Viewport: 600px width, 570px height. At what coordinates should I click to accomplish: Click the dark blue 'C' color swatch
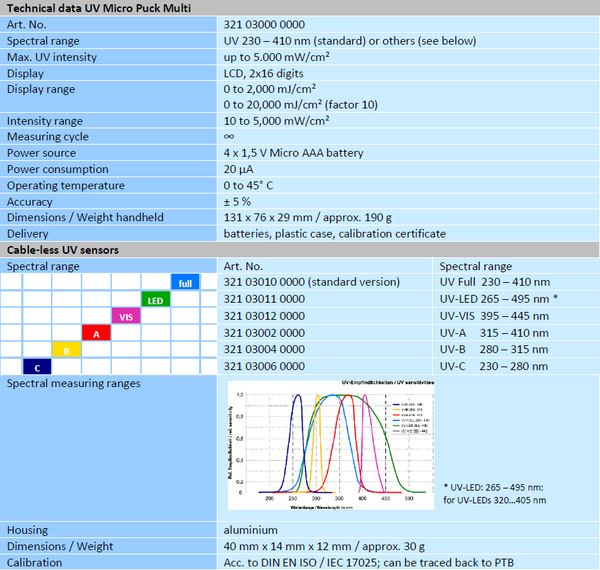tap(37, 366)
